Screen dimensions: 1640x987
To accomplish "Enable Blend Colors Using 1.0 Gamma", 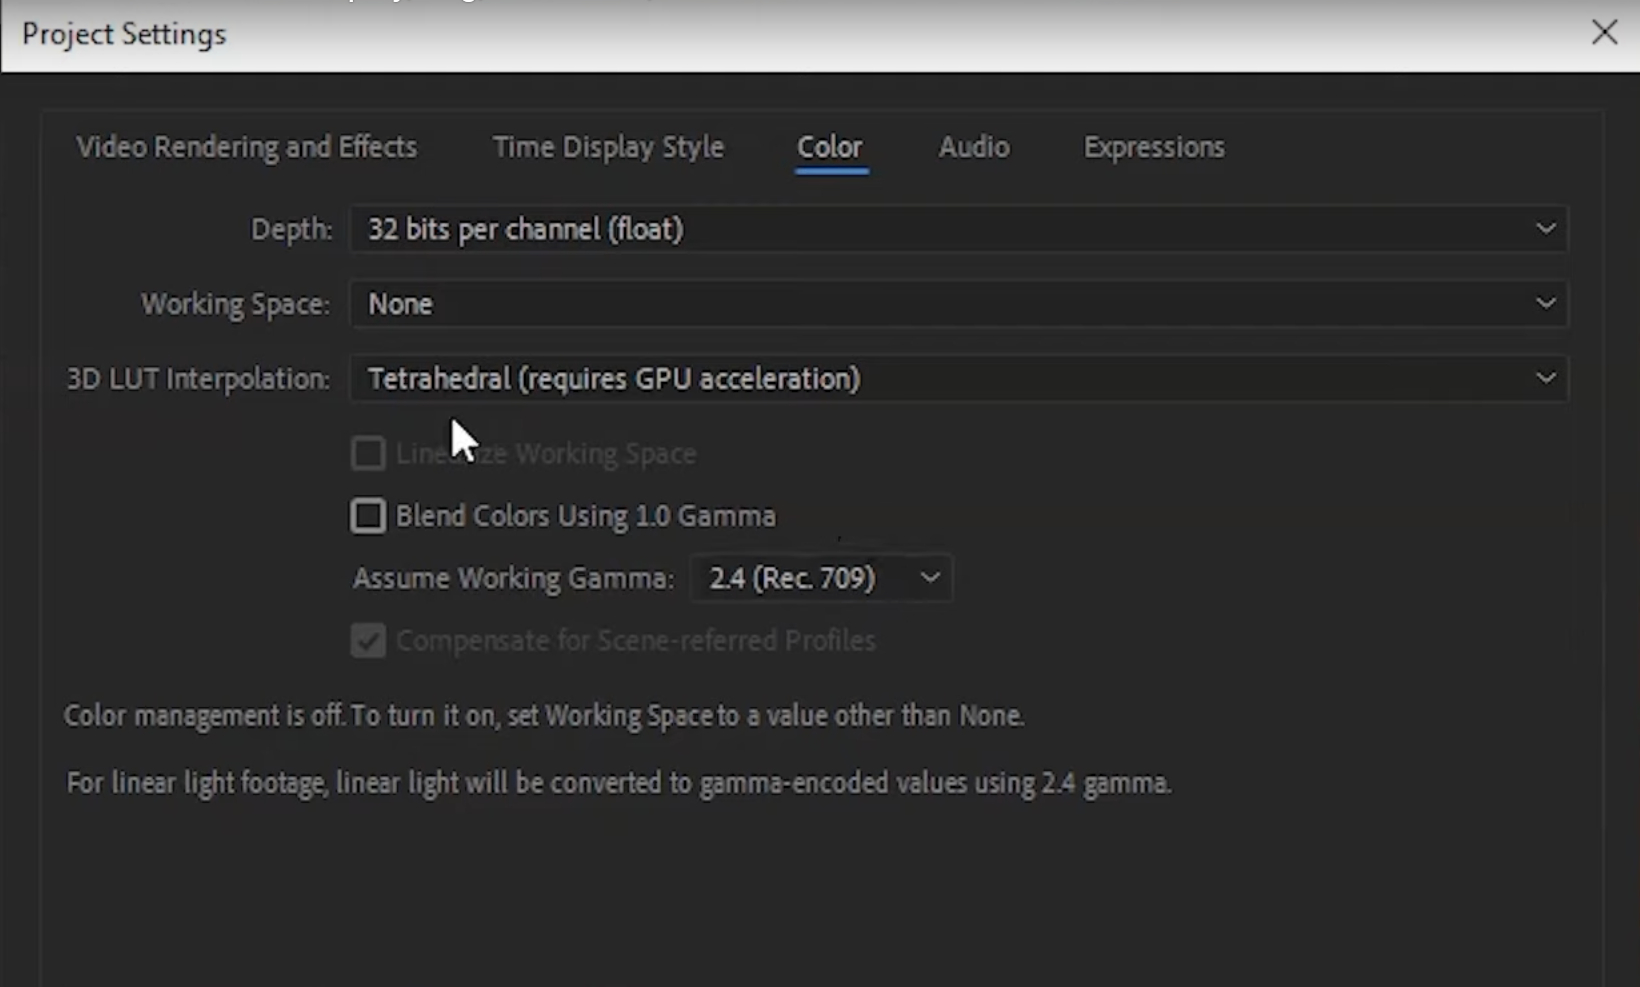I will coord(368,516).
